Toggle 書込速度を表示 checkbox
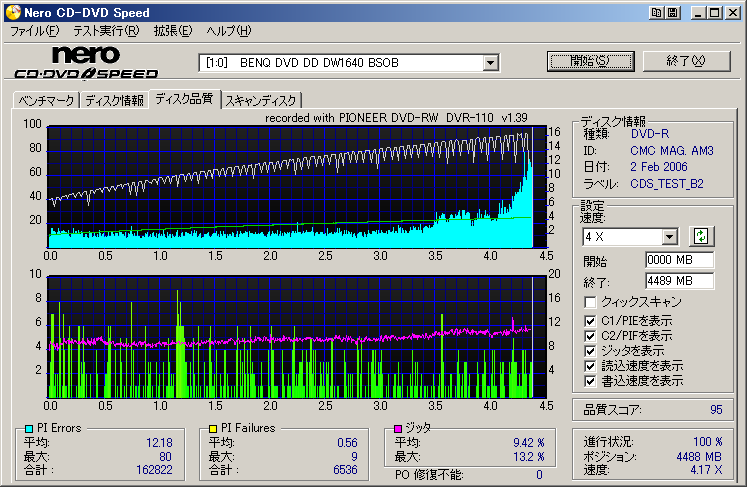Image resolution: width=747 pixels, height=487 pixels. (590, 381)
